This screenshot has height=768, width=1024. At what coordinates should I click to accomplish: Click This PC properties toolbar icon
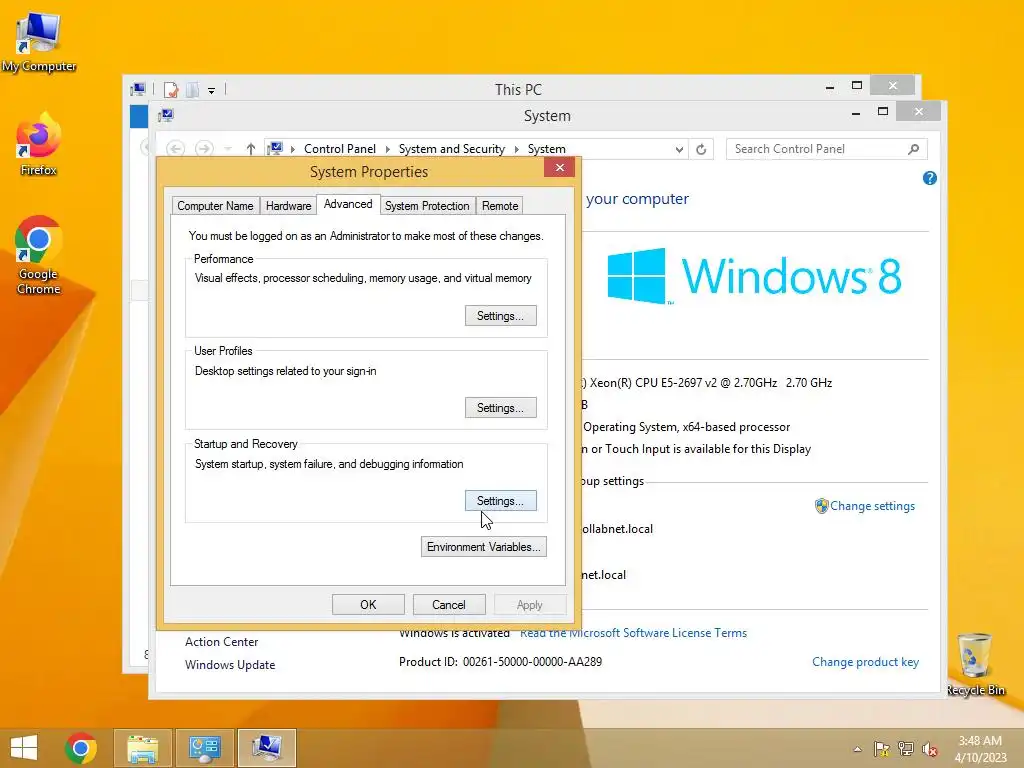(x=171, y=89)
